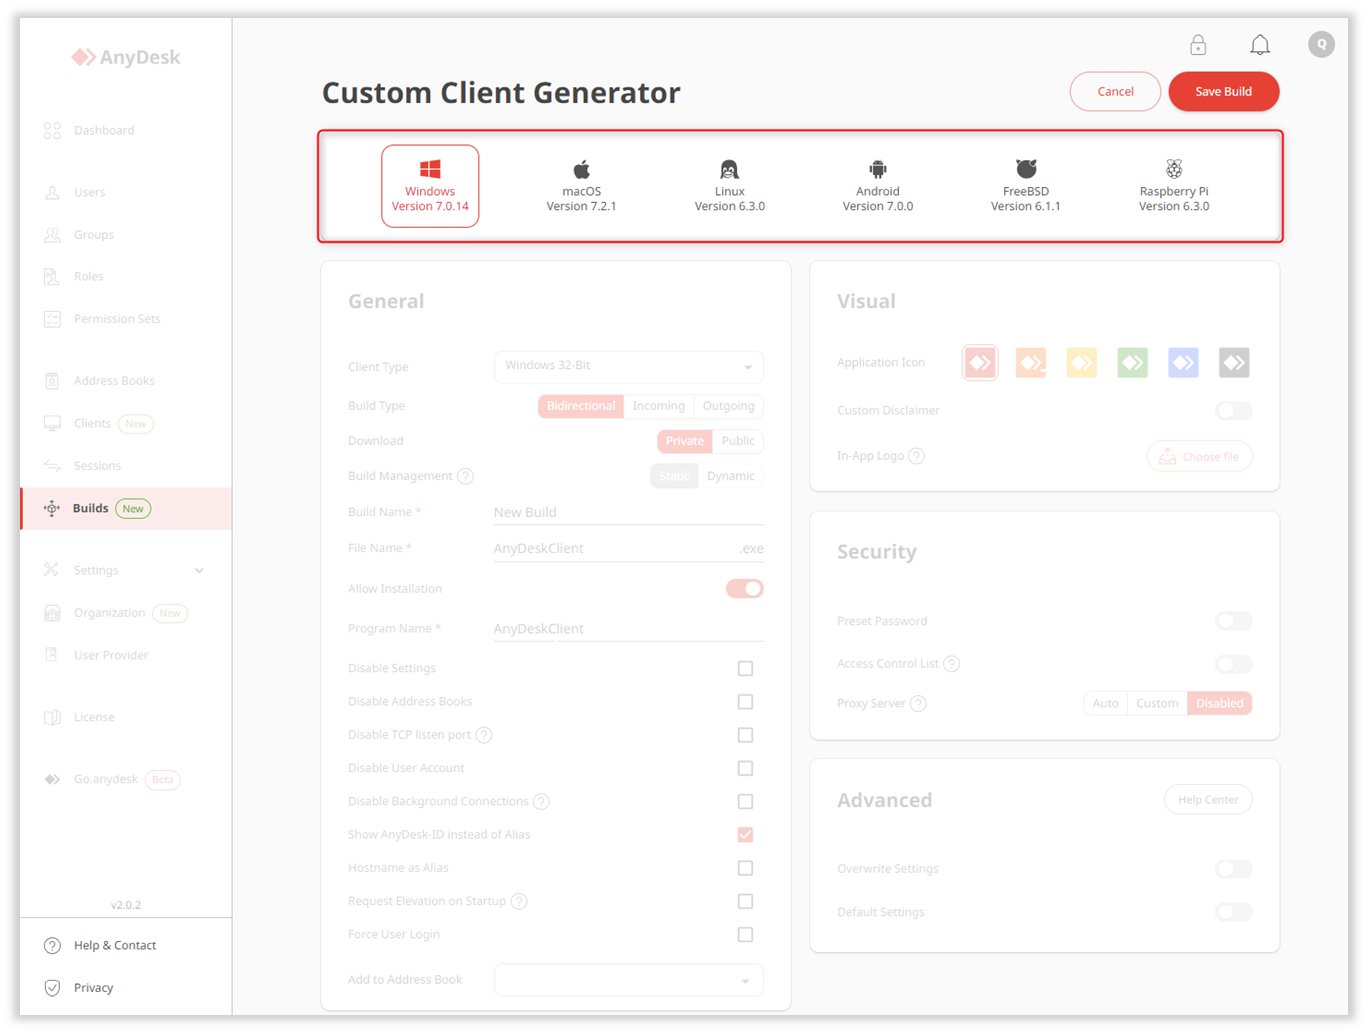Click the Organization building icon
This screenshot has height=1033, width=1368.
tap(52, 613)
